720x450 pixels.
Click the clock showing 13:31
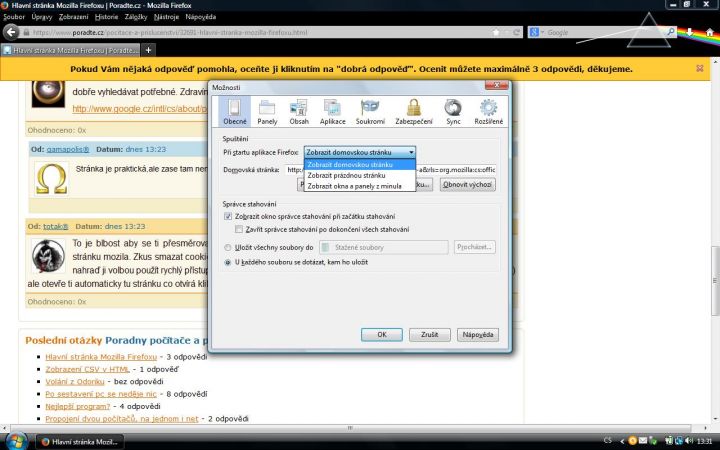[x=705, y=441]
